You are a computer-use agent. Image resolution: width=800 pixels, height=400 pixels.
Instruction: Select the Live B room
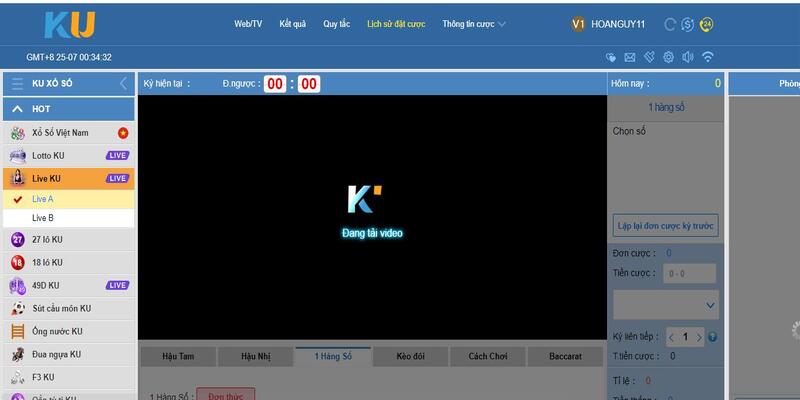point(69,218)
